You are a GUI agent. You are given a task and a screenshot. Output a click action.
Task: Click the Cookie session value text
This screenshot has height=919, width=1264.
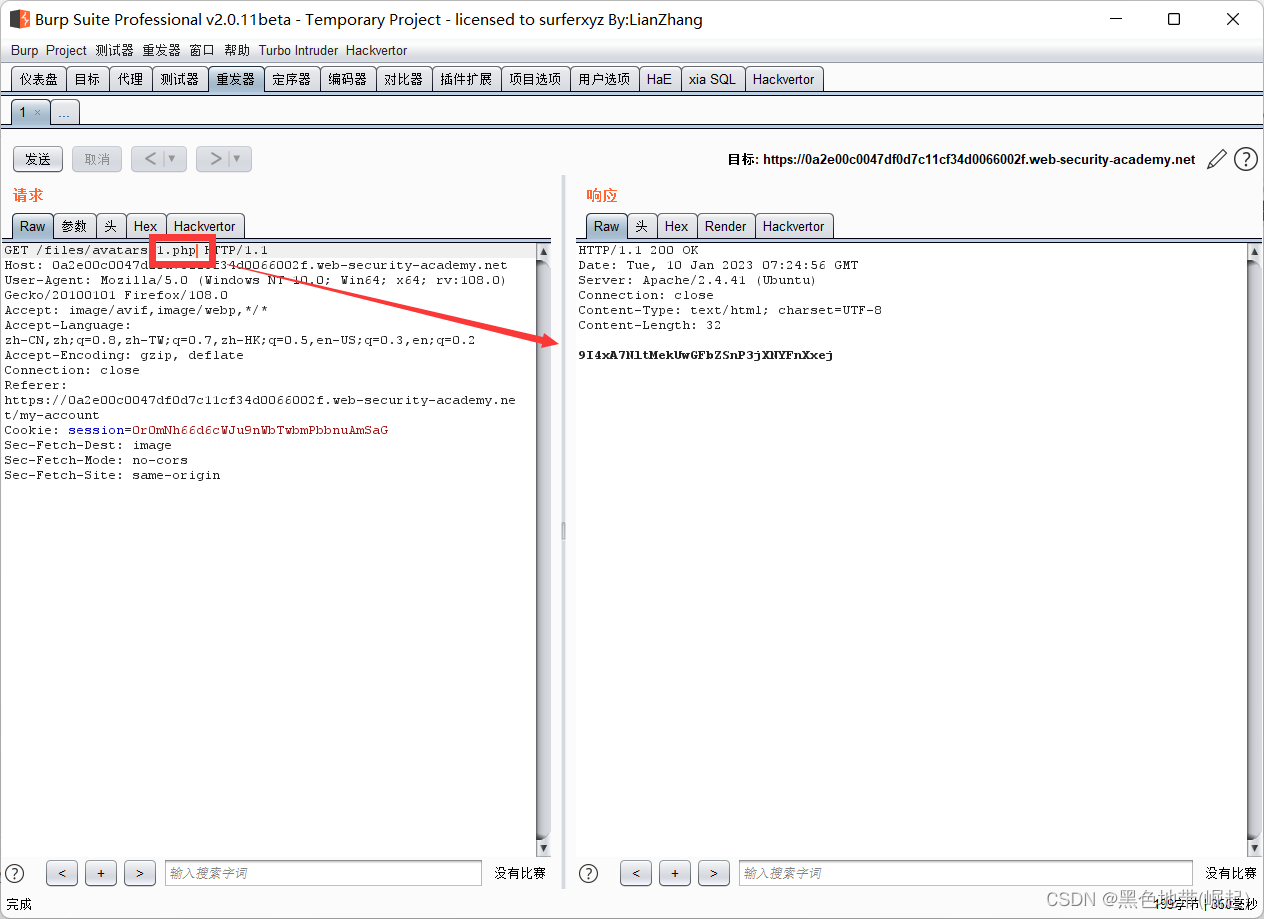260,430
